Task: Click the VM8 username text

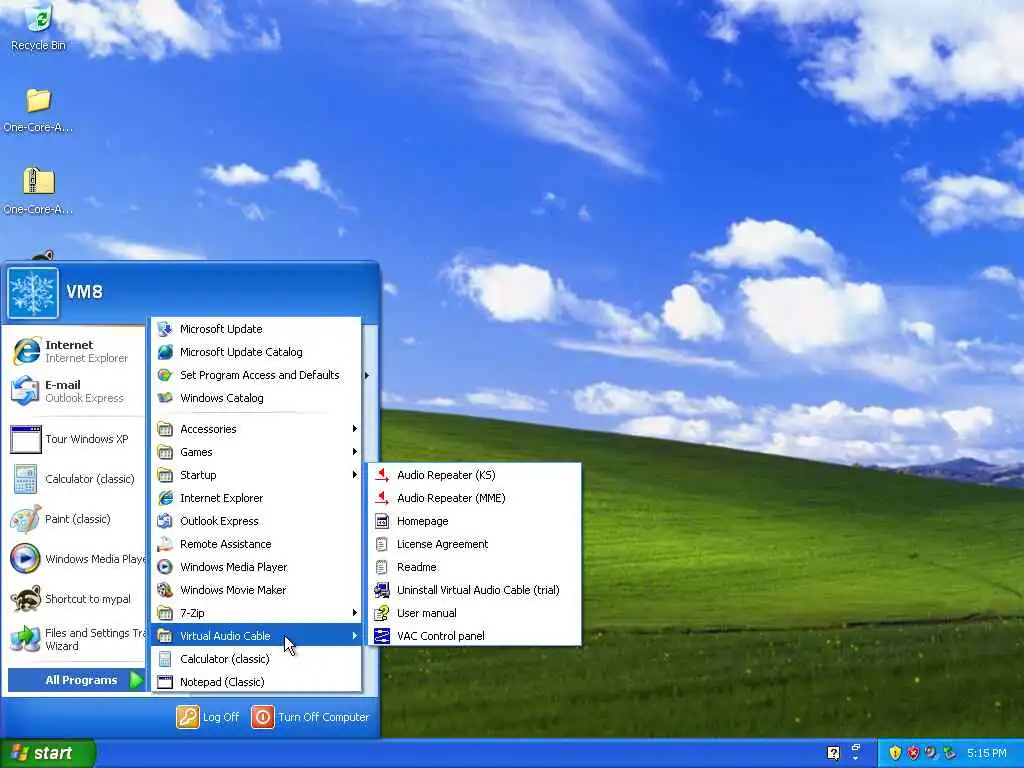Action: click(84, 291)
